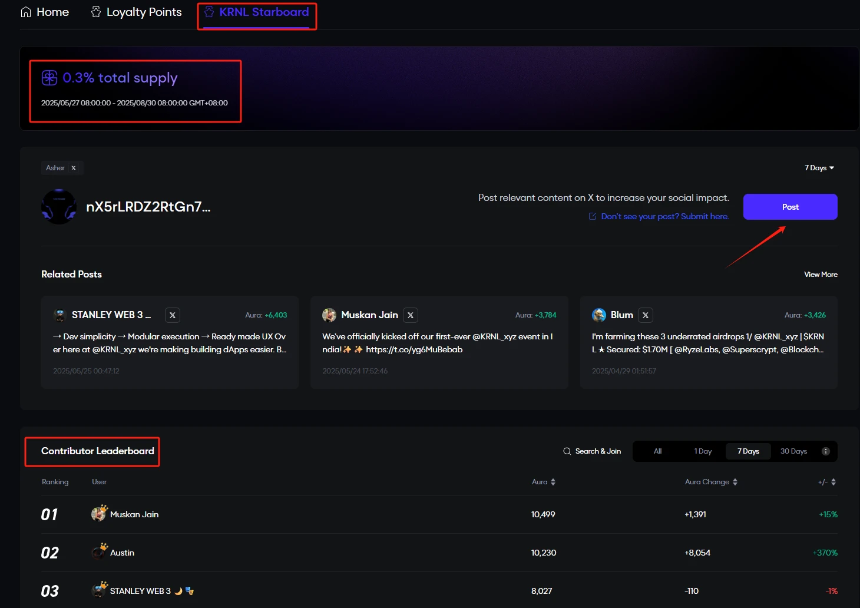Screen dimensions: 860x608
Task: Switch to the Loyalty Points tab
Action: point(135,13)
